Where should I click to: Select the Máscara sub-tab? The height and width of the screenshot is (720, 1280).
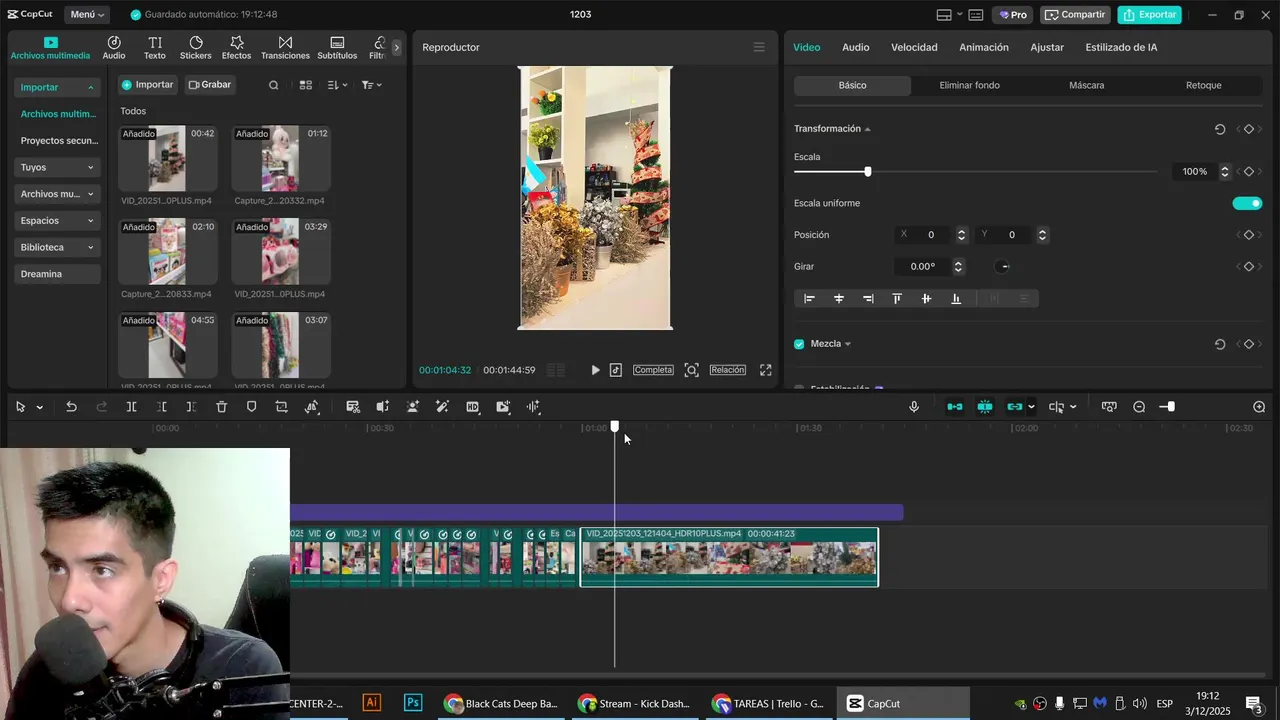(x=1086, y=85)
